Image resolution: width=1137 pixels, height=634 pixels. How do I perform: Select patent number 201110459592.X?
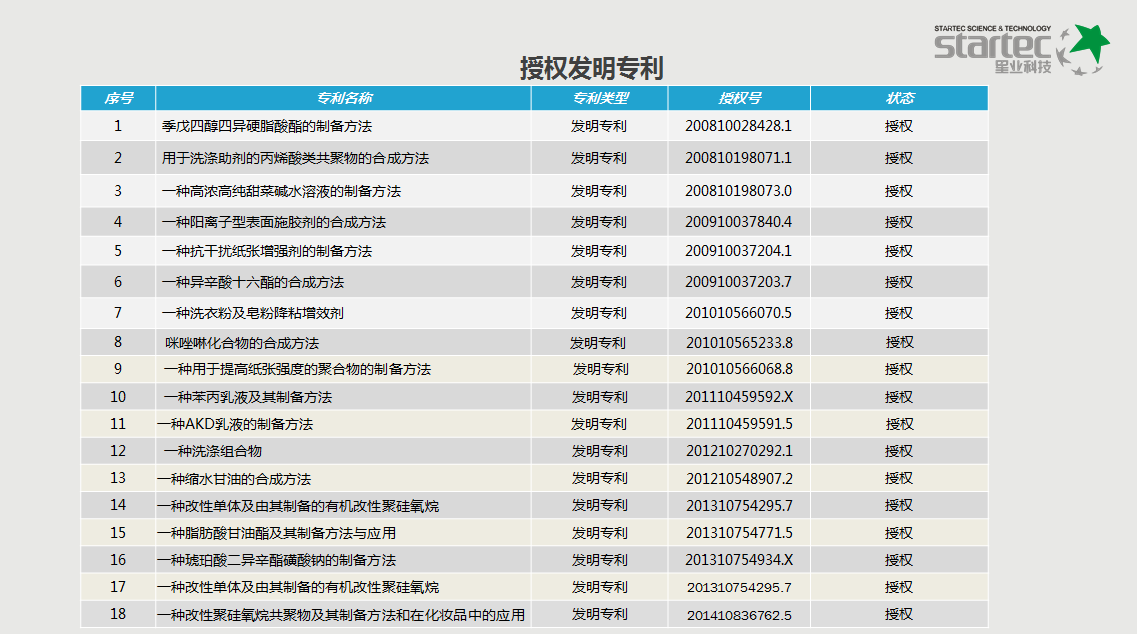coord(739,397)
